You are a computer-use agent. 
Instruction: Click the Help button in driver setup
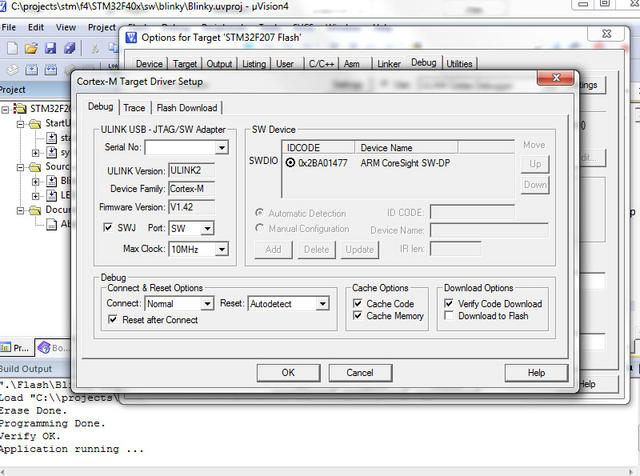click(536, 373)
